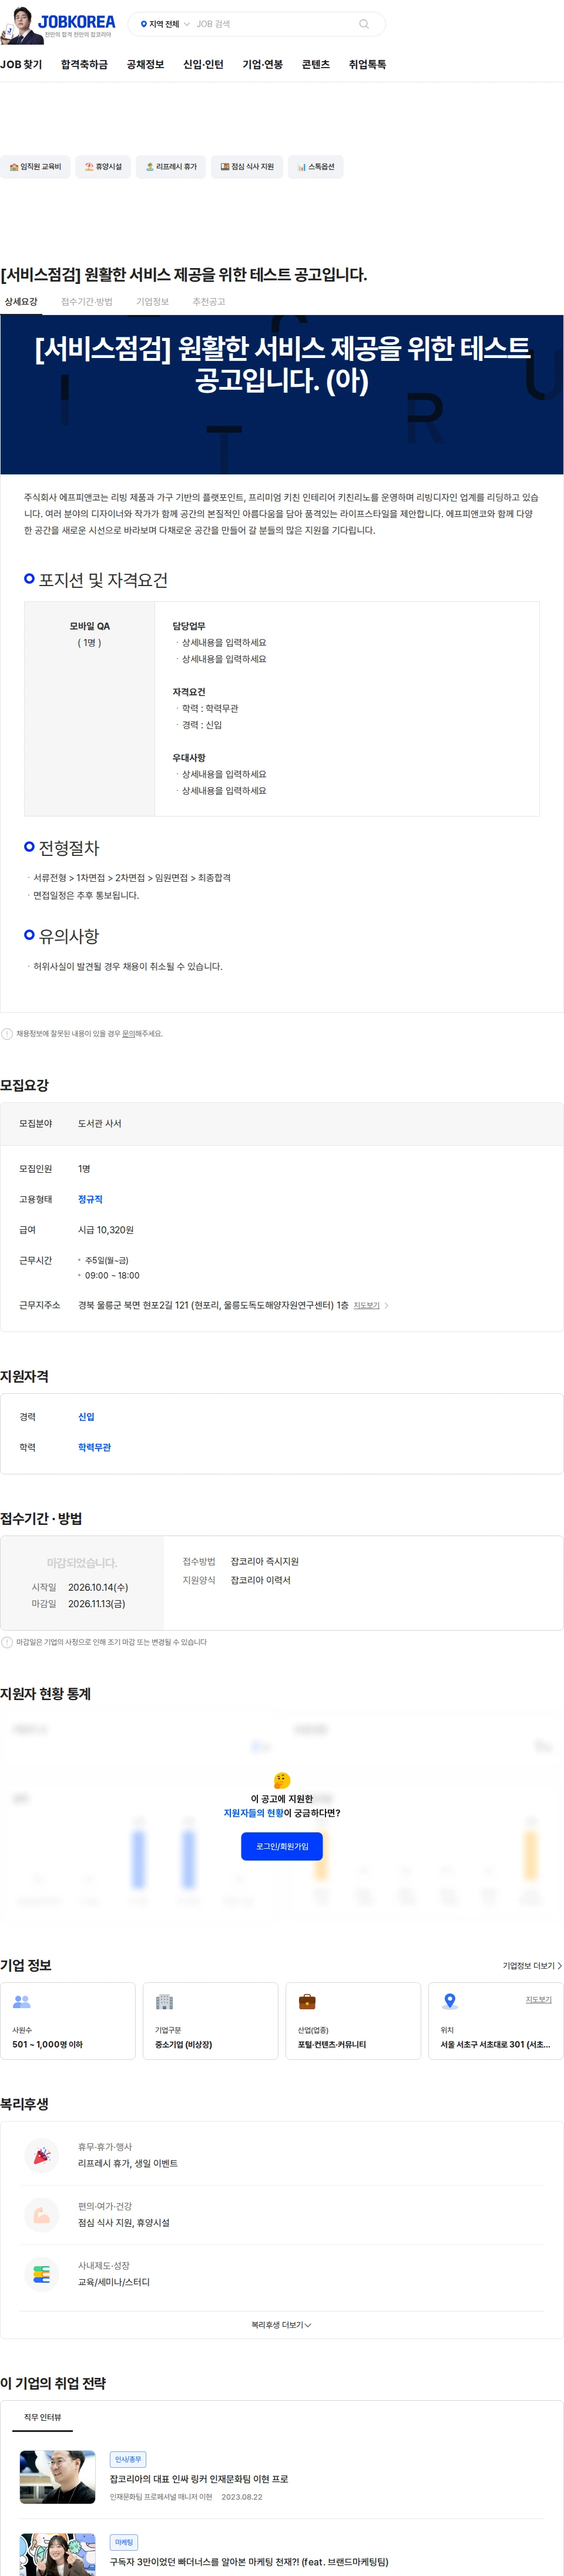Select the 상세요강 tab
This screenshot has width=564, height=2576.
[21, 301]
